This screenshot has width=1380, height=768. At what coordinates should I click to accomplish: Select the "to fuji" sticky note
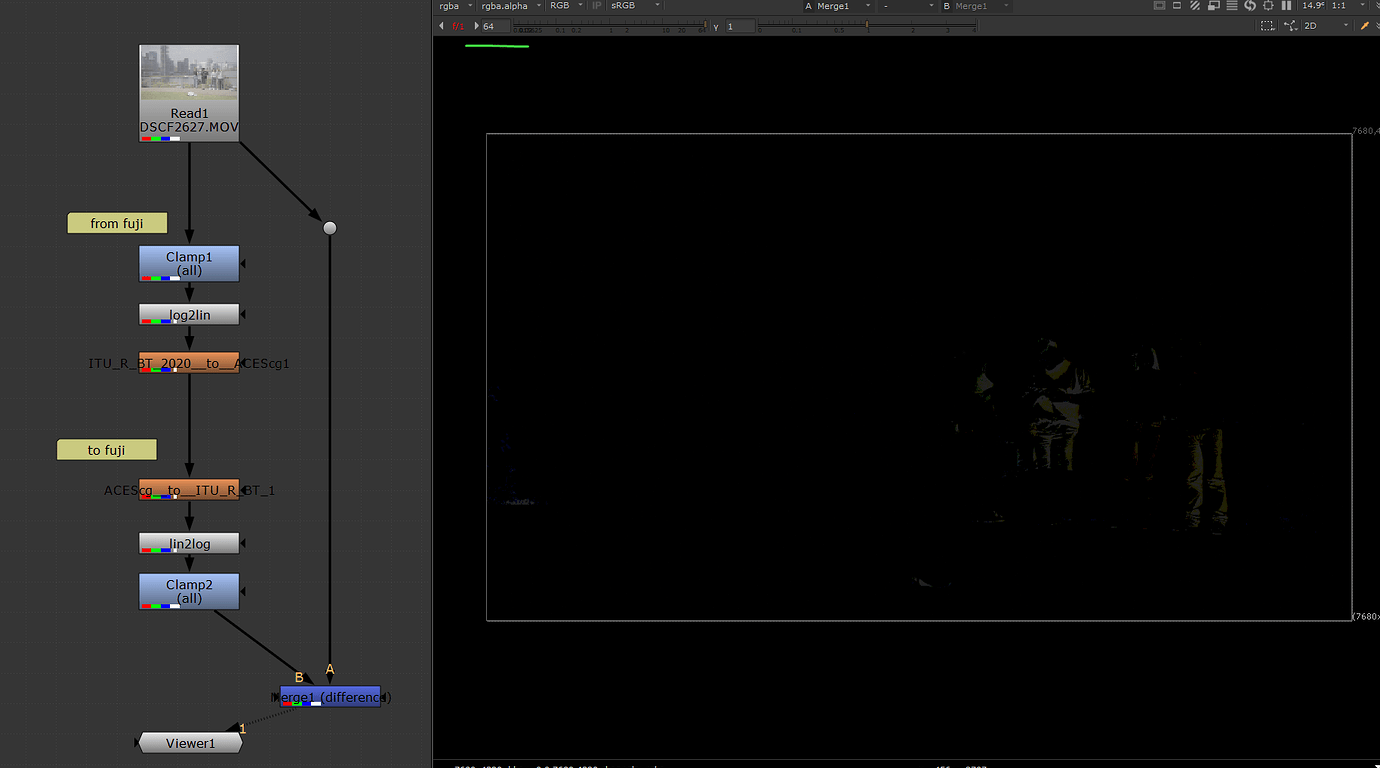pos(107,450)
